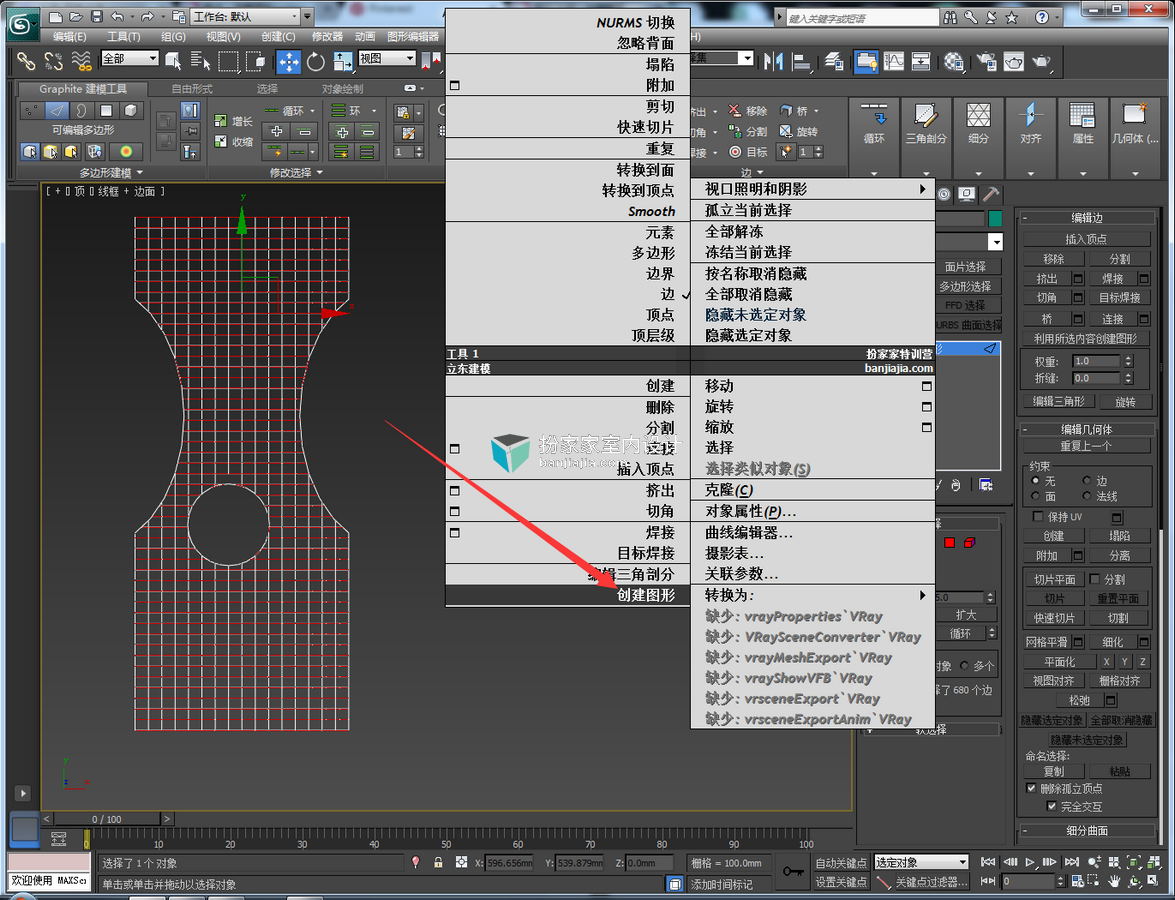Collapse the 编辑边 rollout

(1087, 218)
